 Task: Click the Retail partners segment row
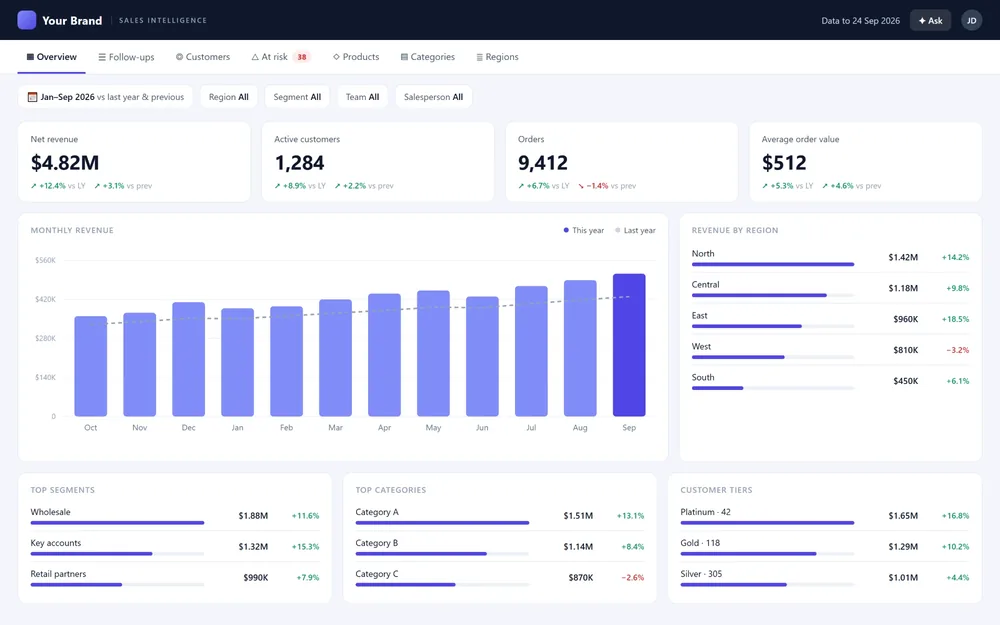175,577
